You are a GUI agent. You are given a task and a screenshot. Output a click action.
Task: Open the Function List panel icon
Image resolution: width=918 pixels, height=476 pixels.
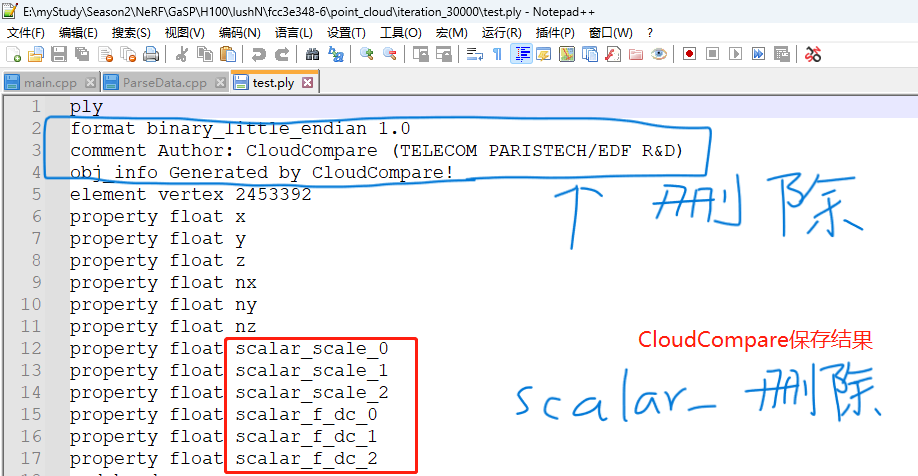click(613, 54)
